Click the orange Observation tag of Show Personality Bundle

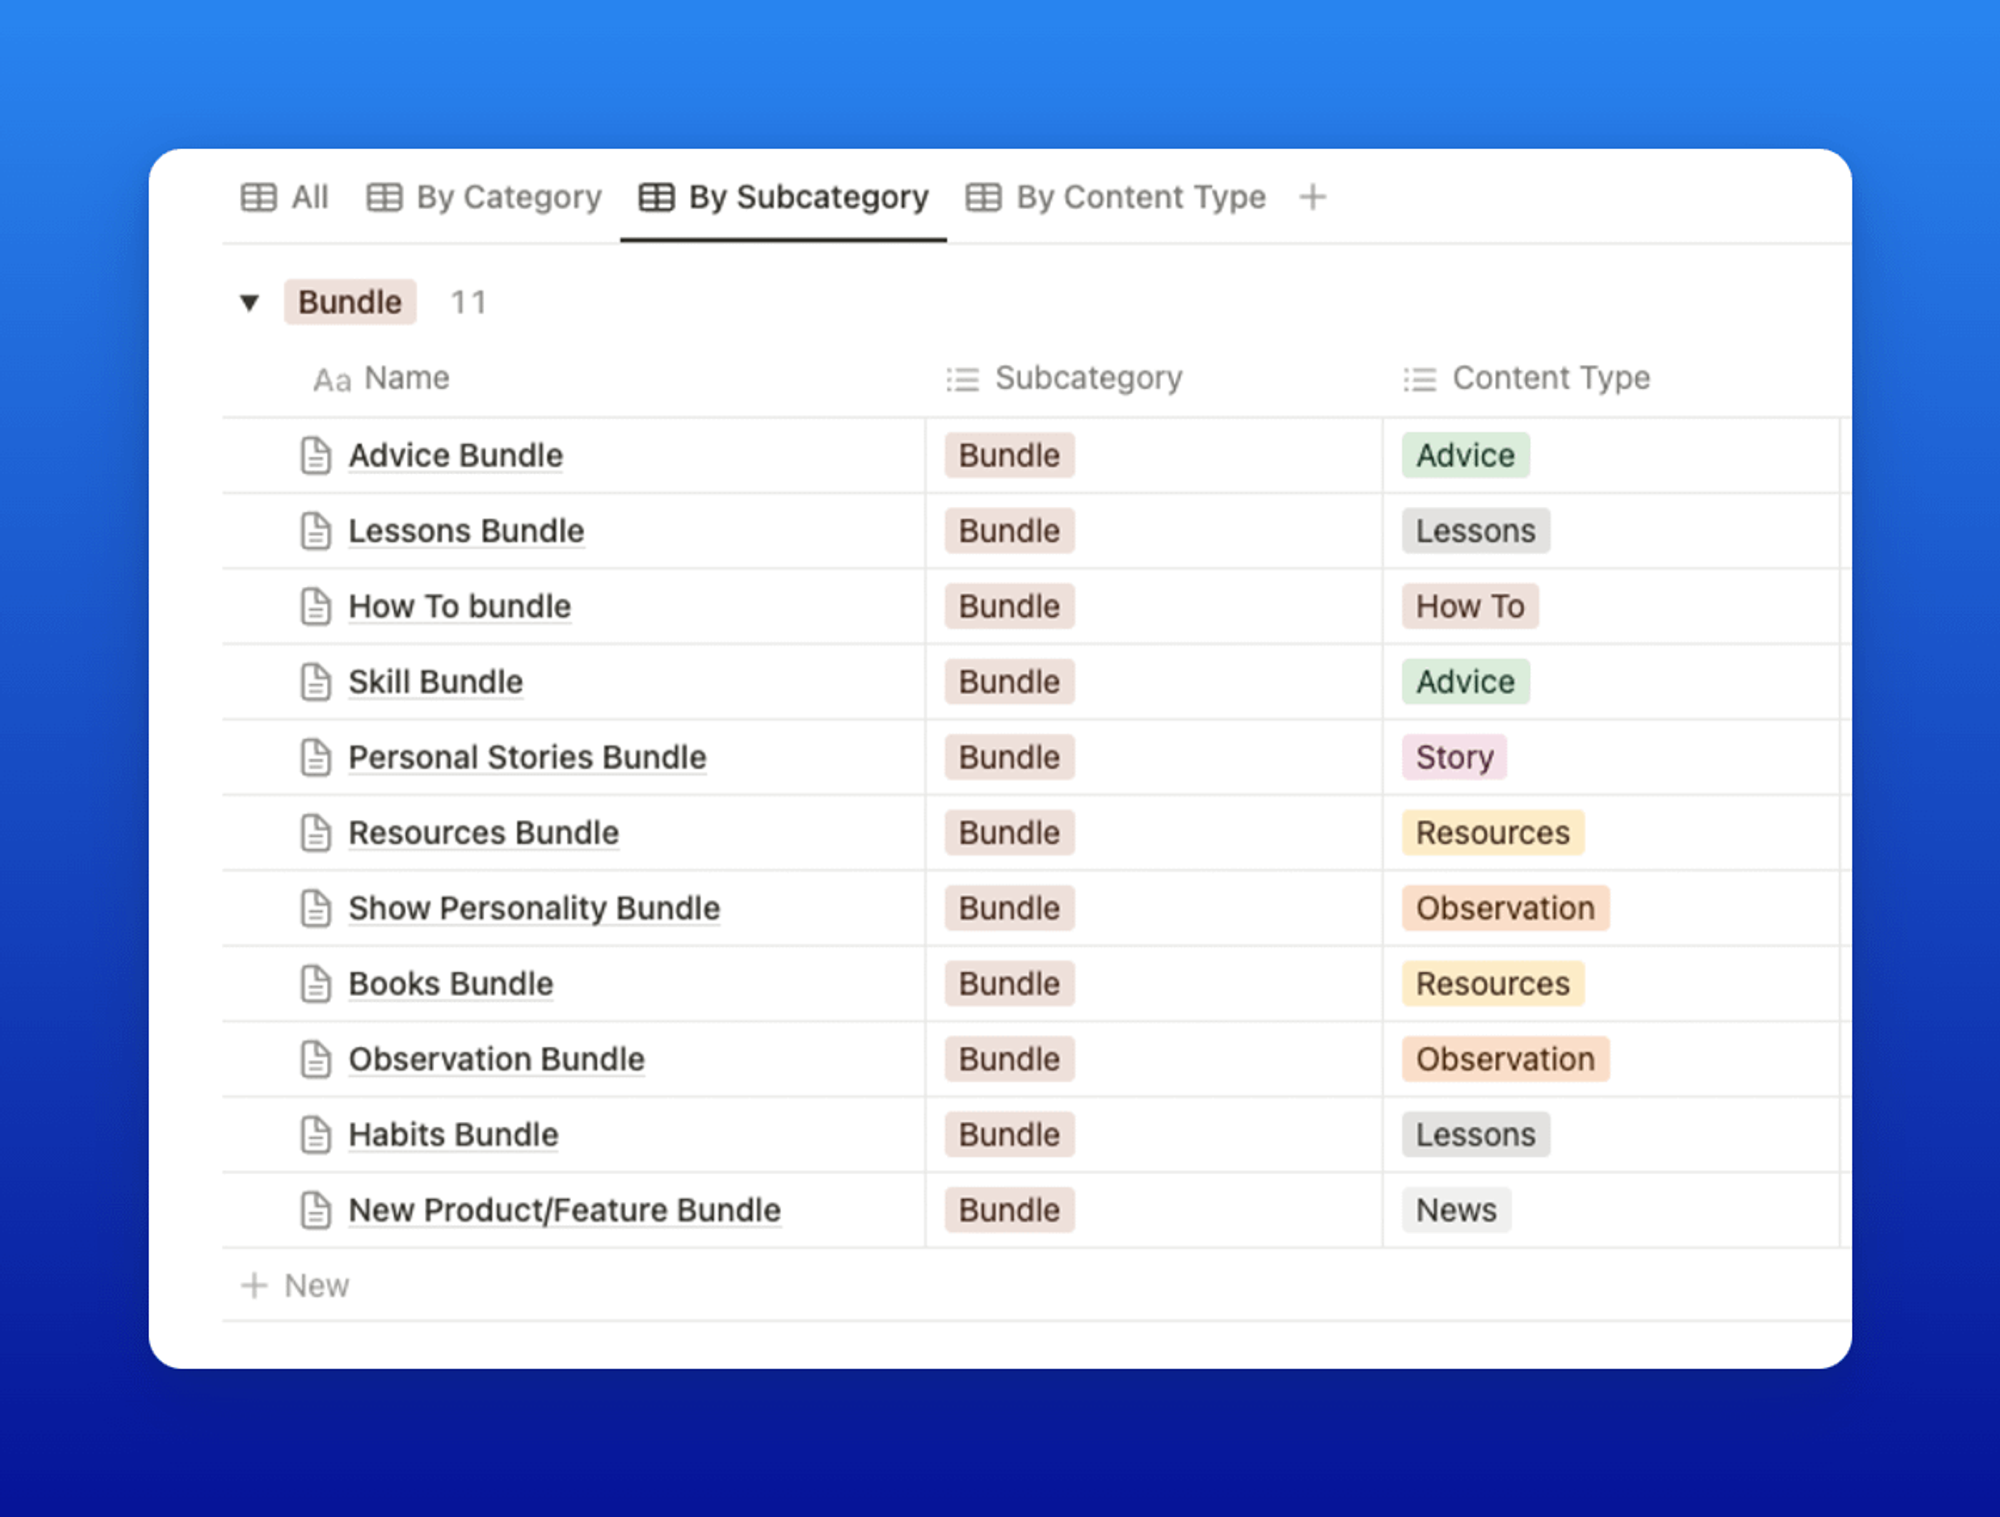(1504, 908)
